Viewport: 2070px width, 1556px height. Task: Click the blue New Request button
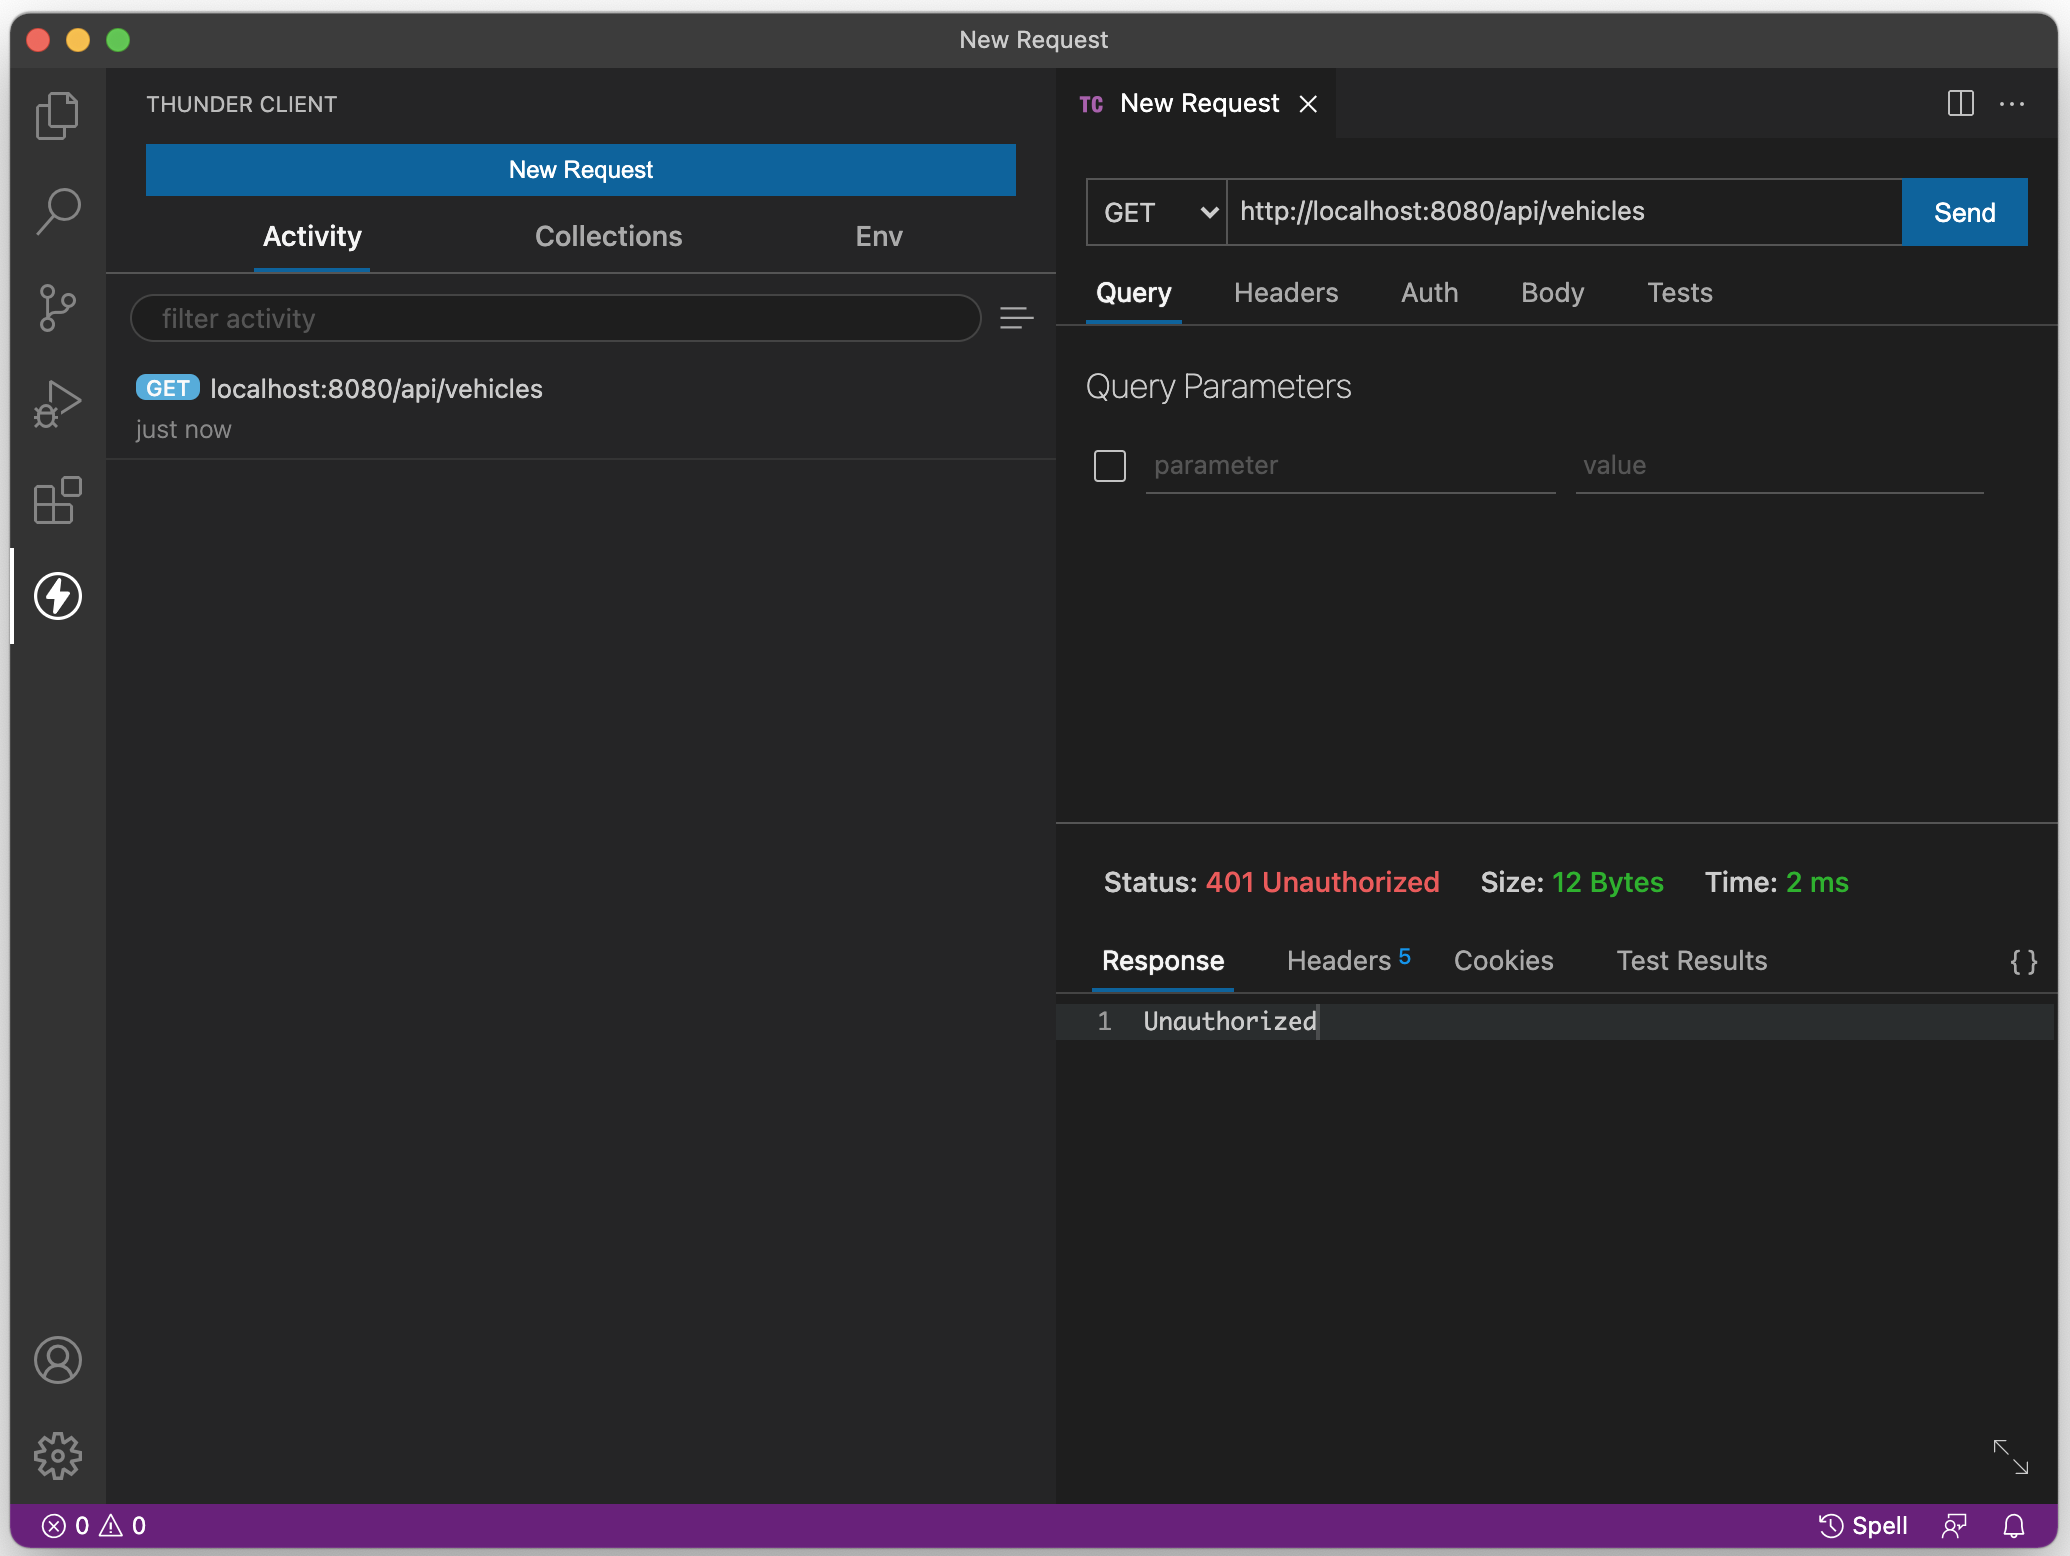[580, 170]
